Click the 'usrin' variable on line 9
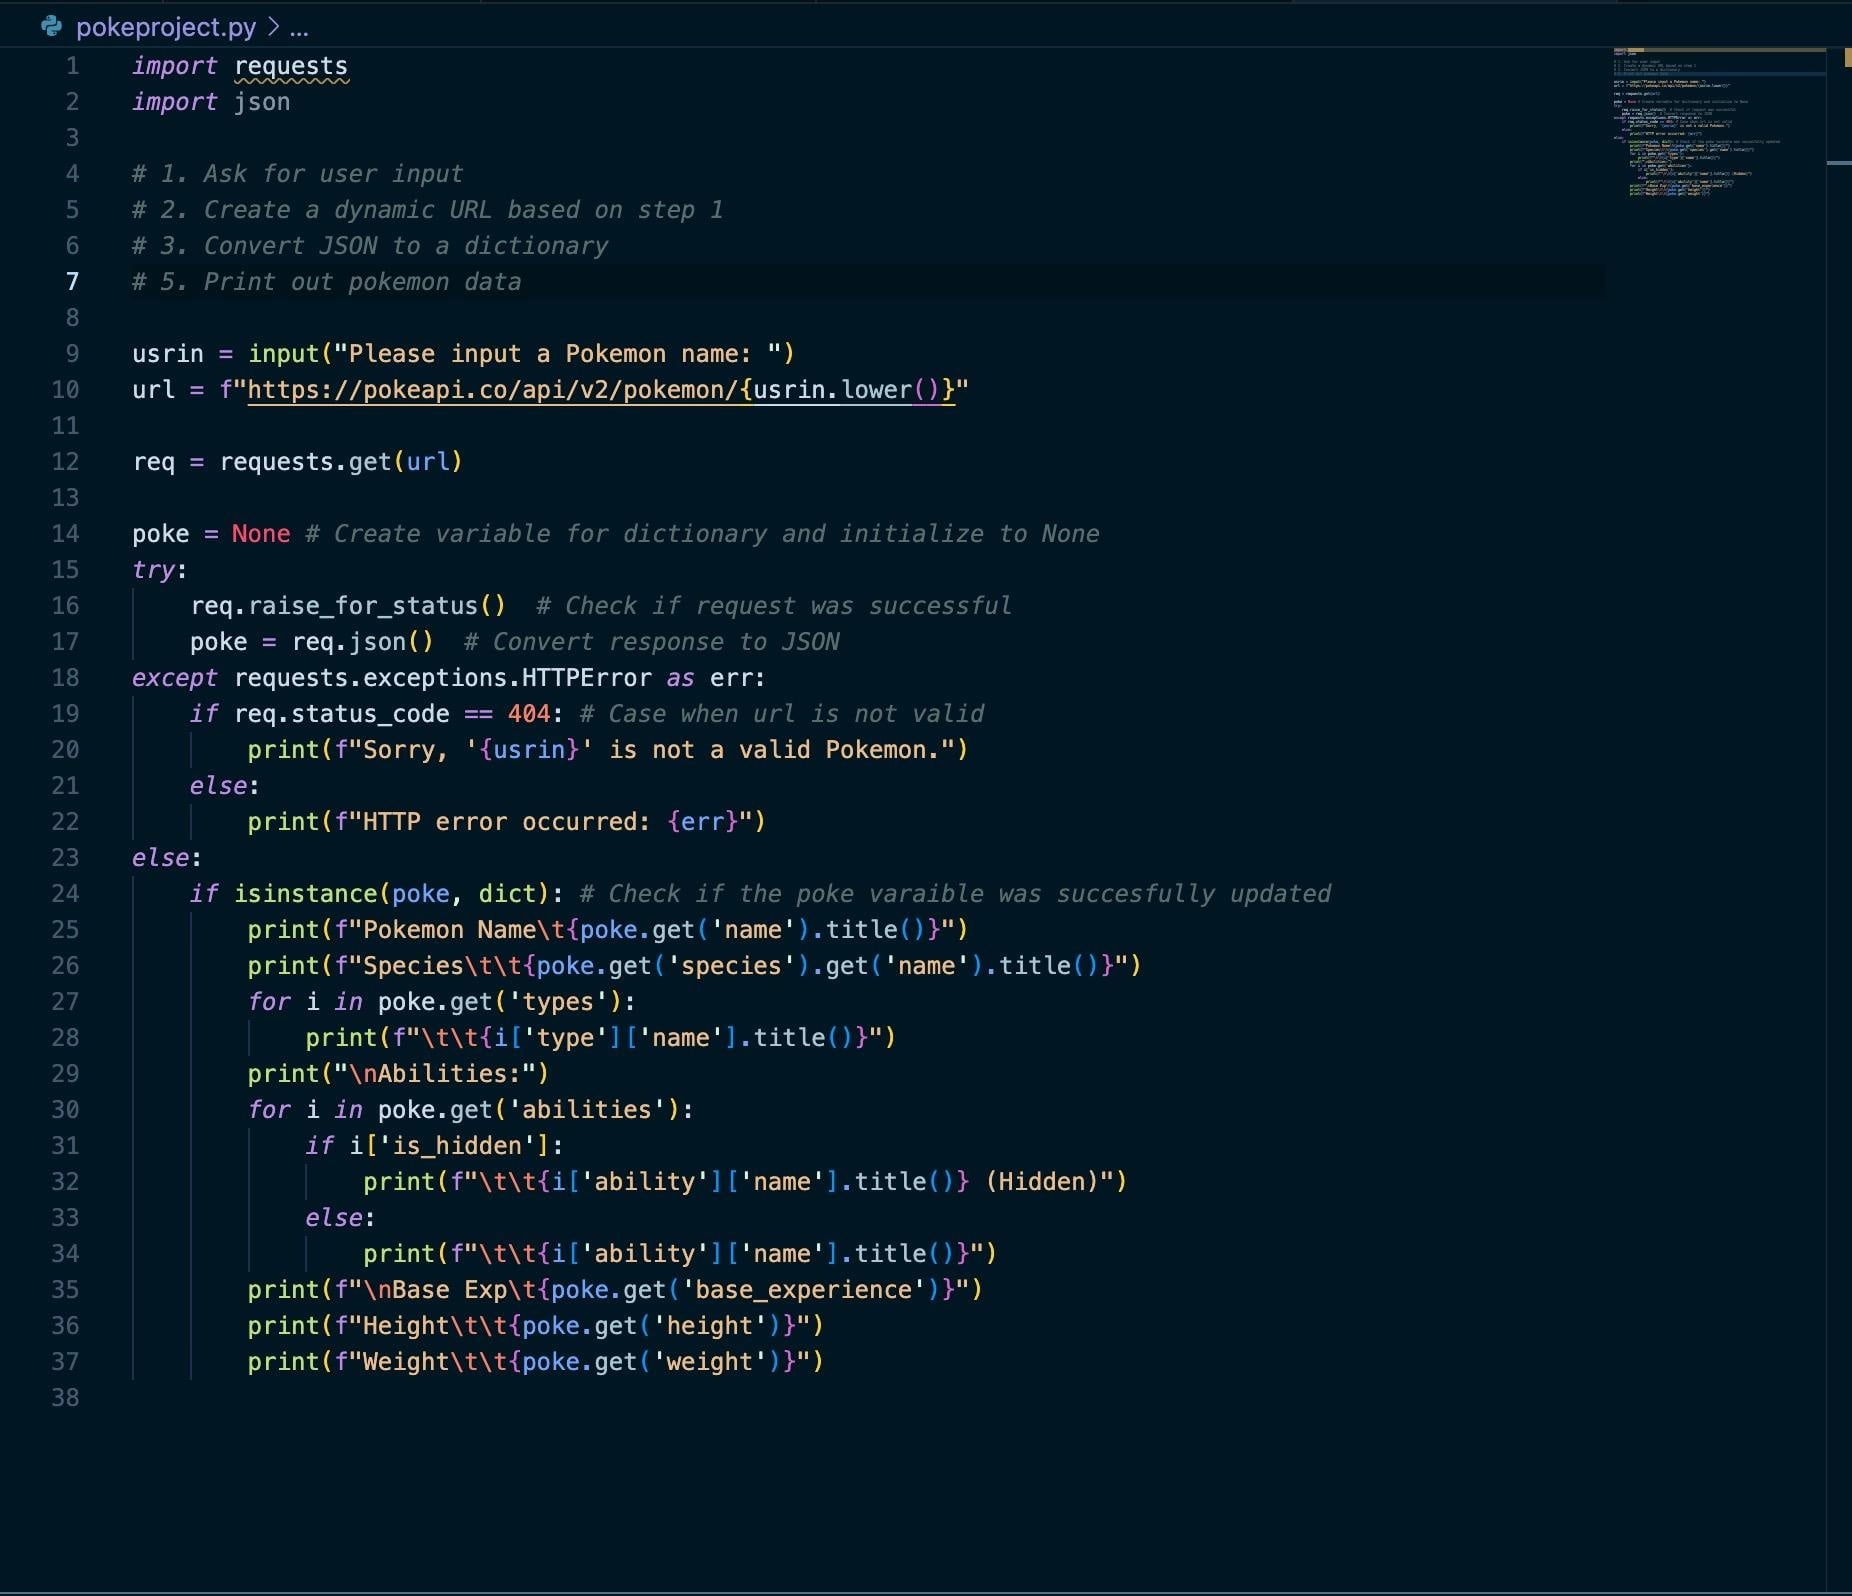 point(168,354)
